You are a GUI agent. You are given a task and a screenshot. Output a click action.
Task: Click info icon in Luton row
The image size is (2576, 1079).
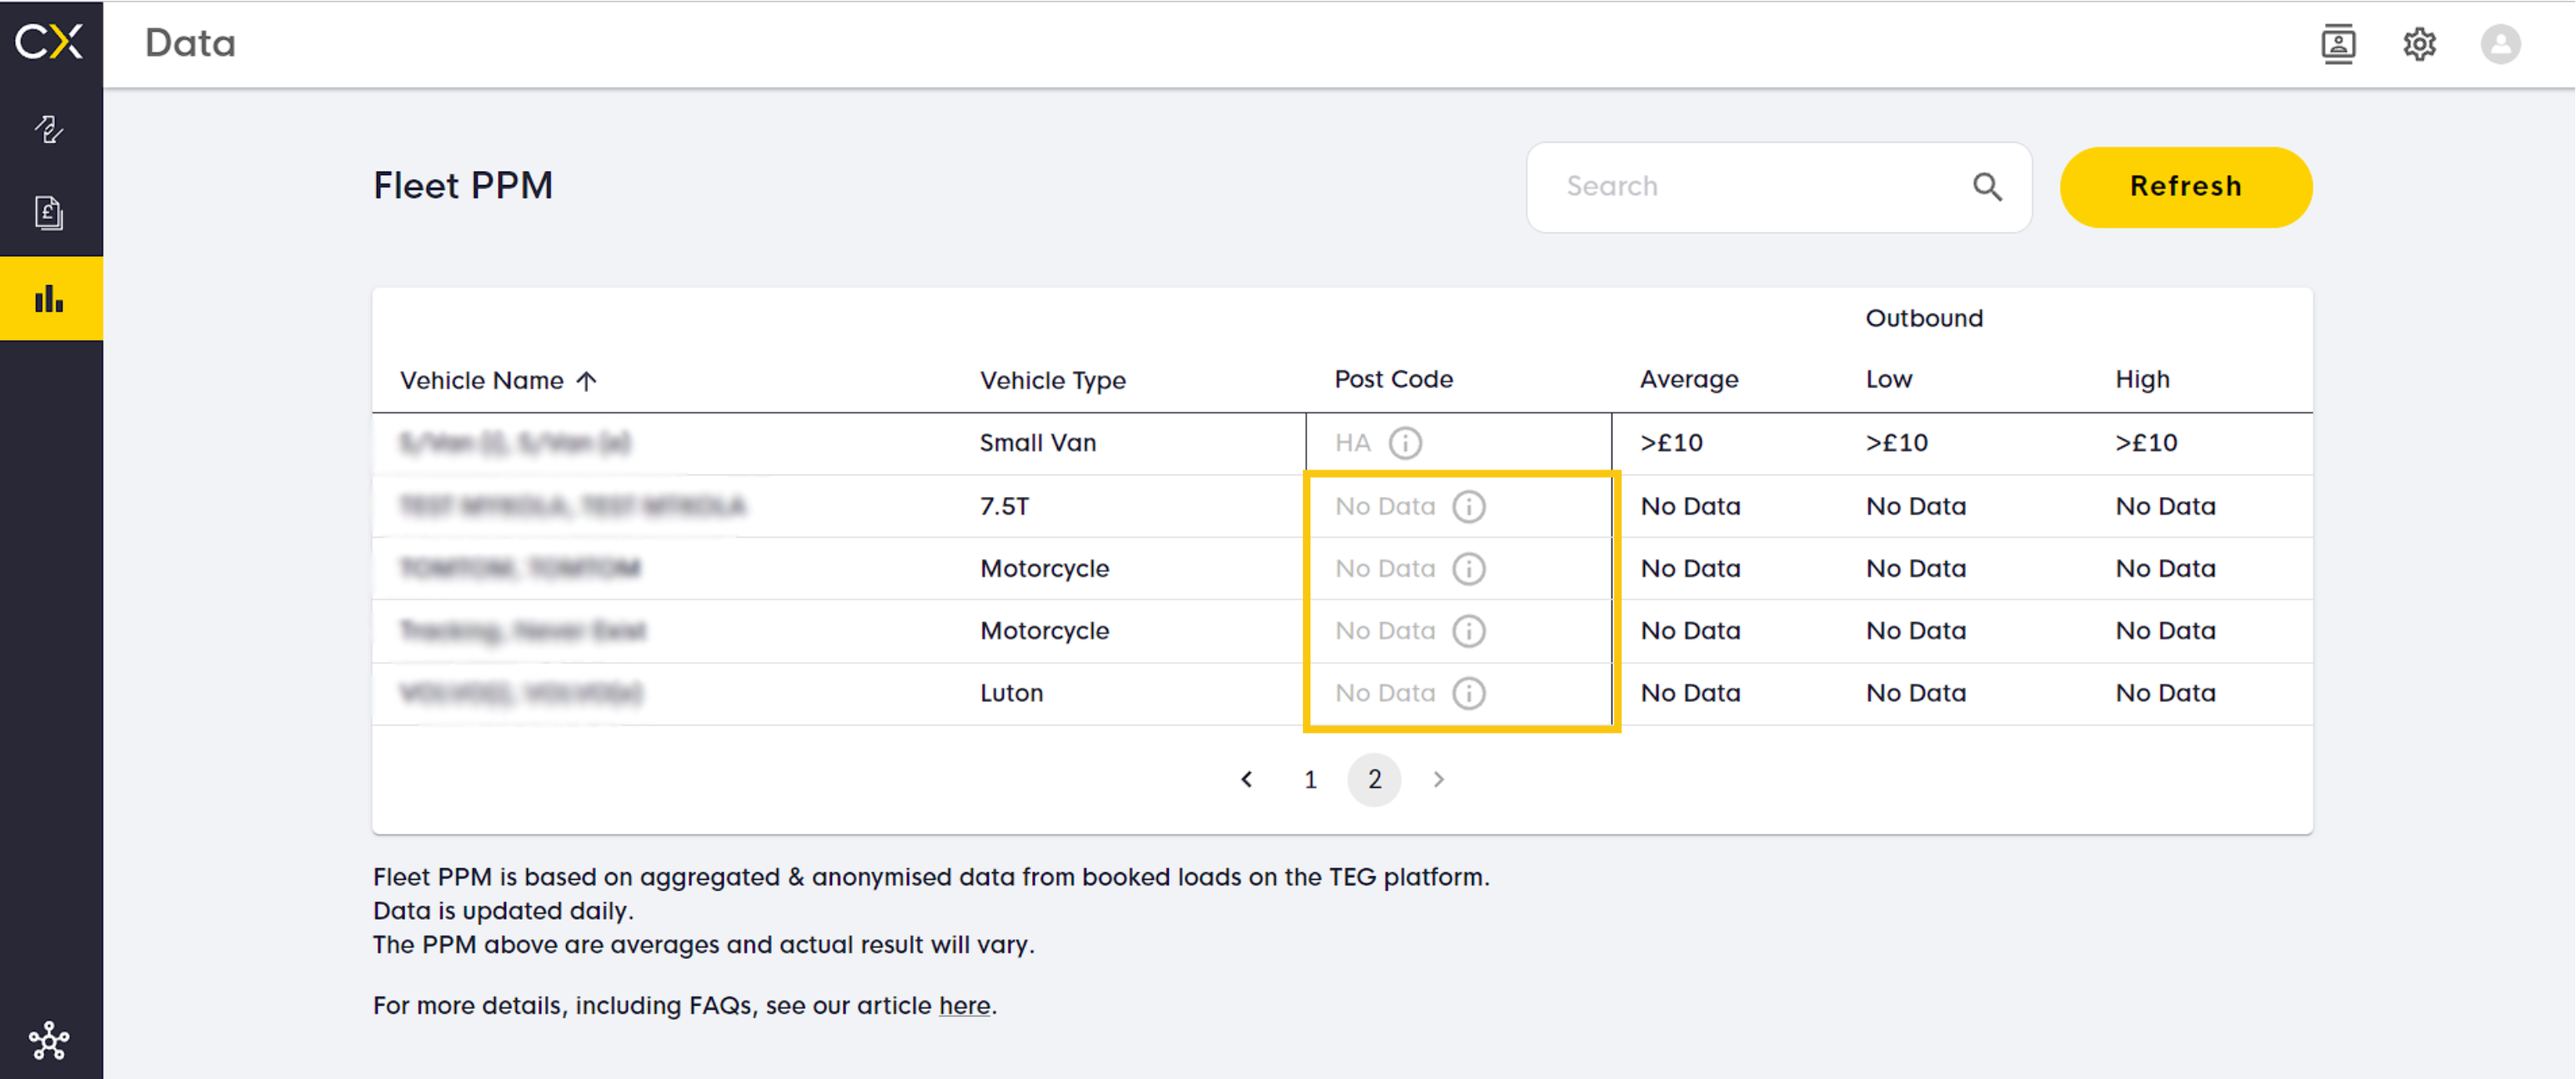pyautogui.click(x=1468, y=693)
